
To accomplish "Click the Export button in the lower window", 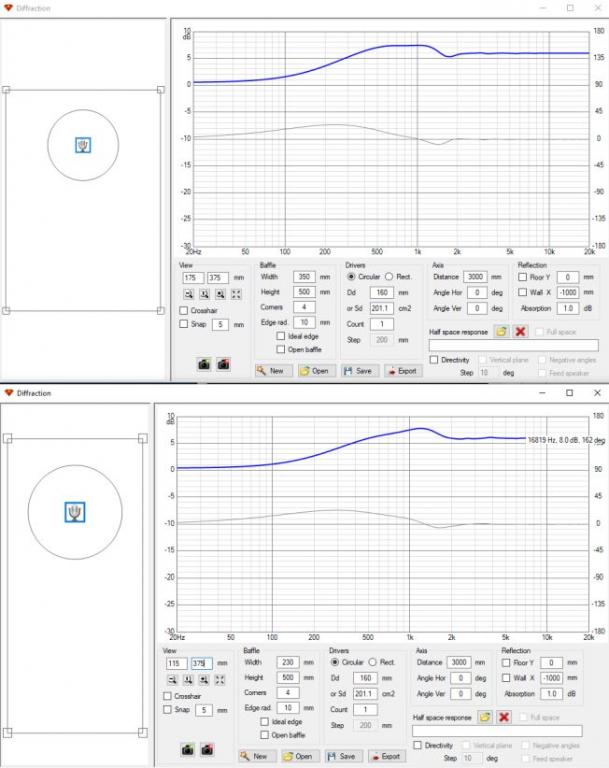I will (387, 756).
